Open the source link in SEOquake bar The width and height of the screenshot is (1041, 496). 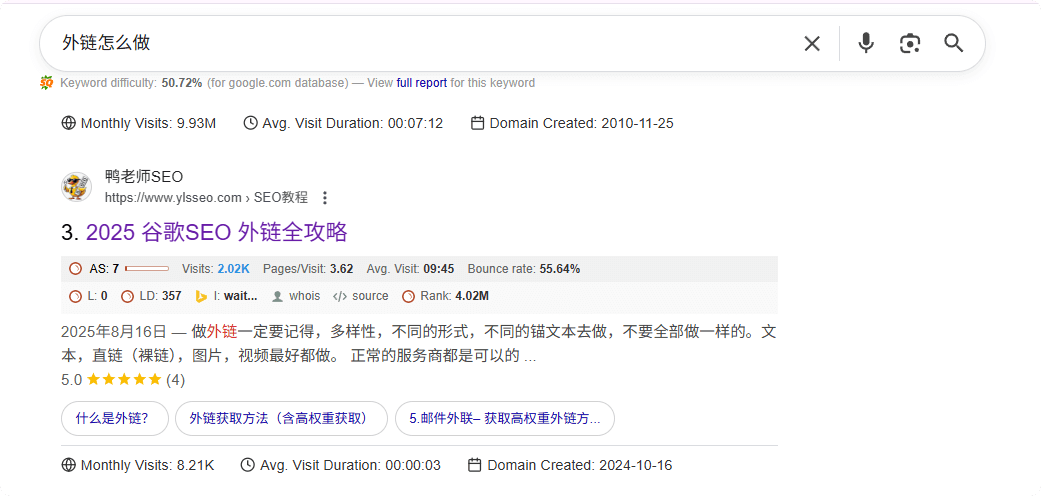(x=370, y=296)
